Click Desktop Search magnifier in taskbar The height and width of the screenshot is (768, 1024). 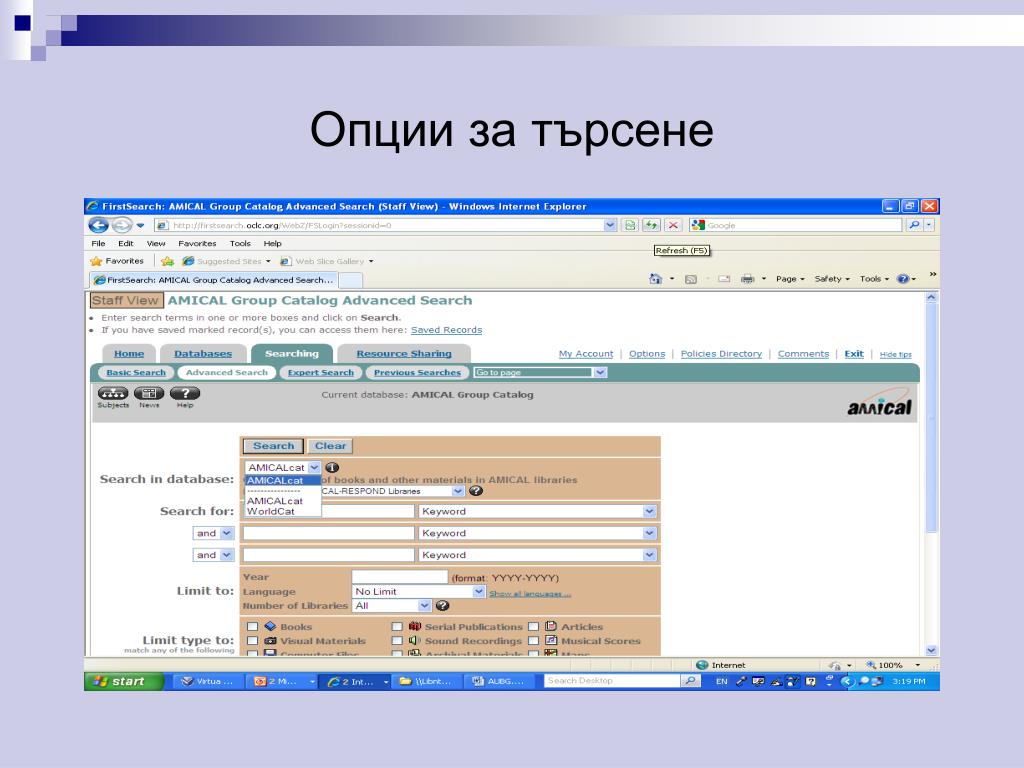pos(690,681)
